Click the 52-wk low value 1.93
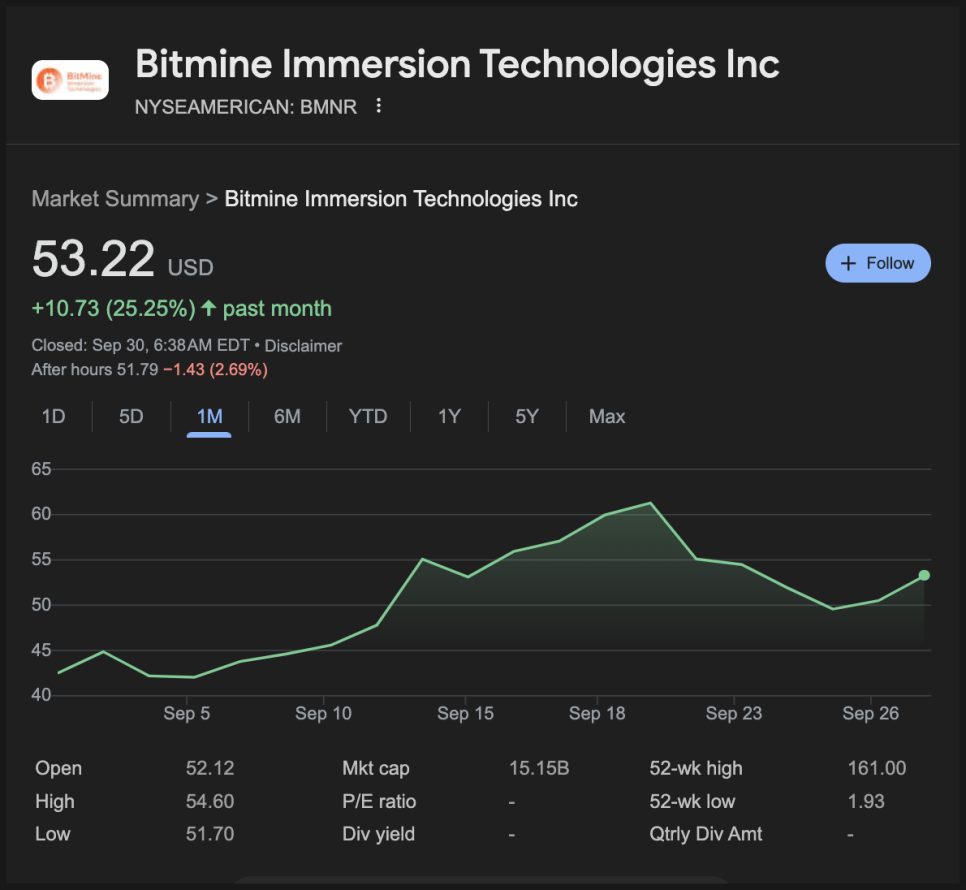 866,801
